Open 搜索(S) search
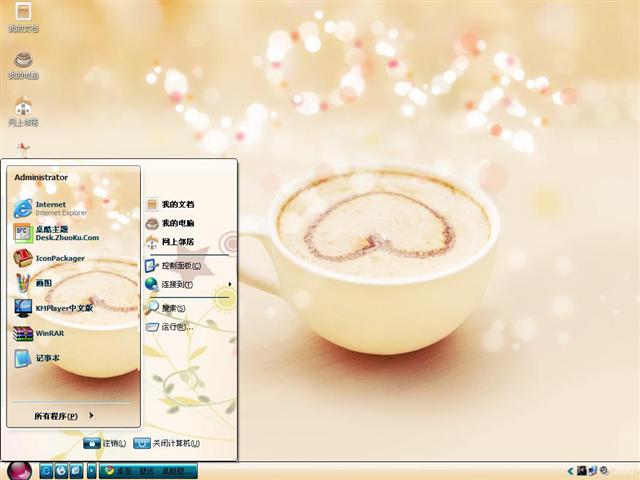The height and width of the screenshot is (480, 640). pyautogui.click(x=167, y=308)
